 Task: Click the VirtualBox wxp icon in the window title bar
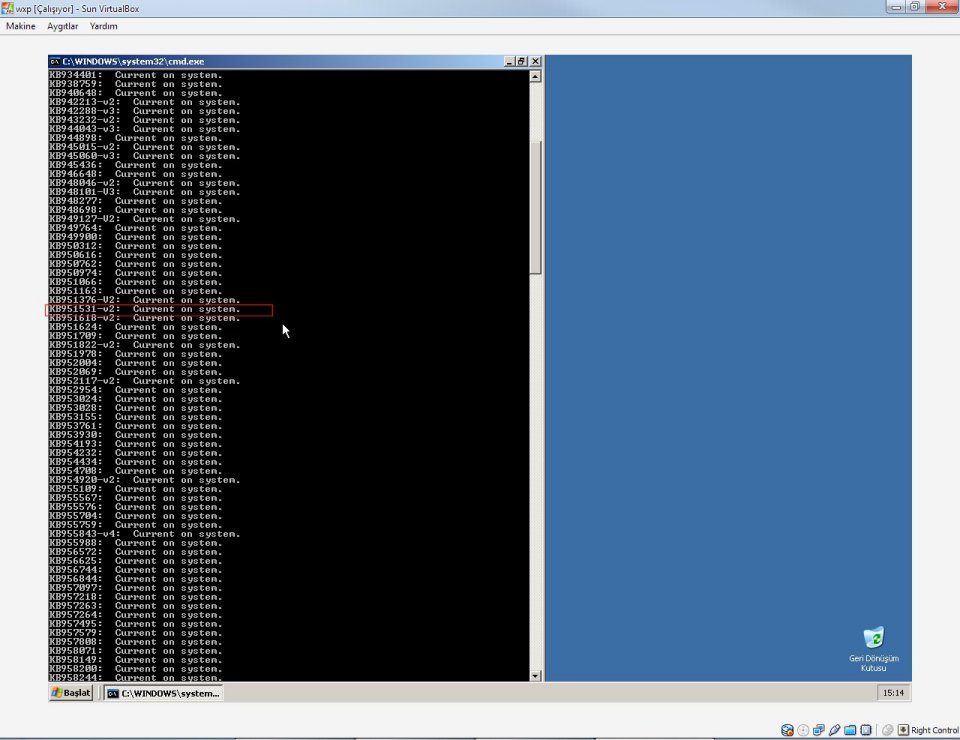(7, 8)
